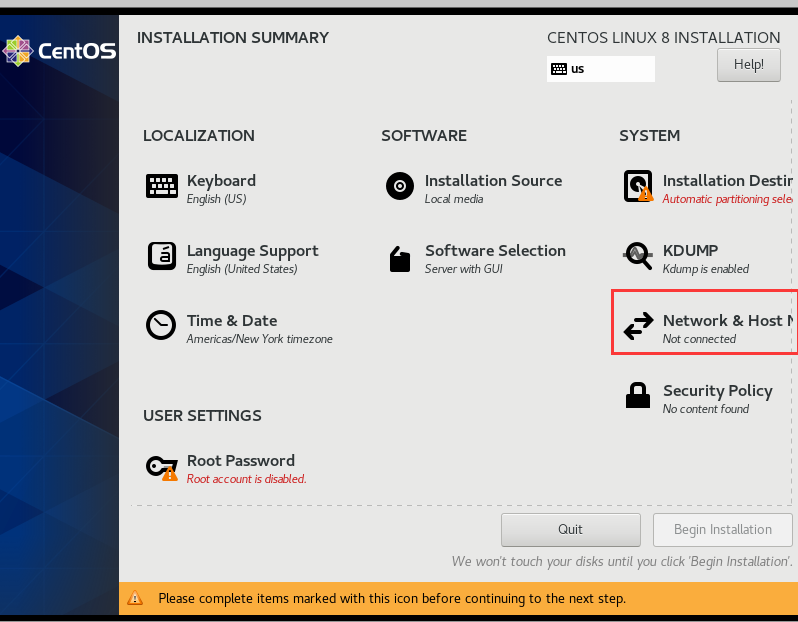The width and height of the screenshot is (798, 622).
Task: Click 'Kdump is enabled' text
Action: [705, 269]
